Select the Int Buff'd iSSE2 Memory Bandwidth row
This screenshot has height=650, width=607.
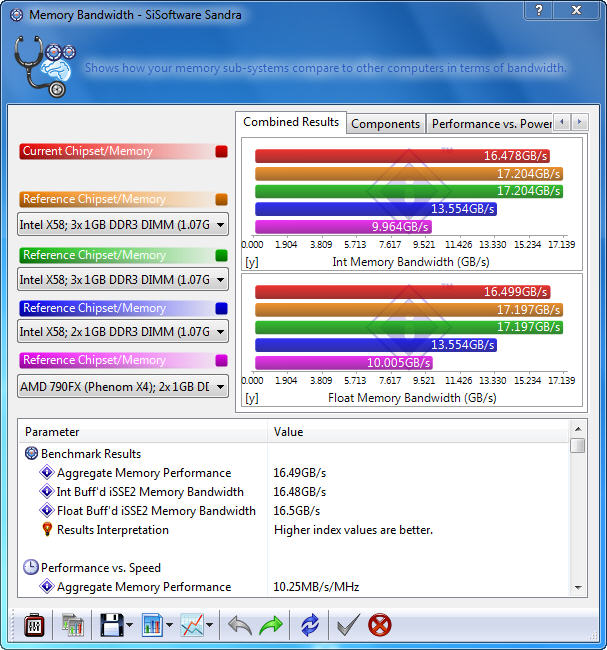click(294, 492)
